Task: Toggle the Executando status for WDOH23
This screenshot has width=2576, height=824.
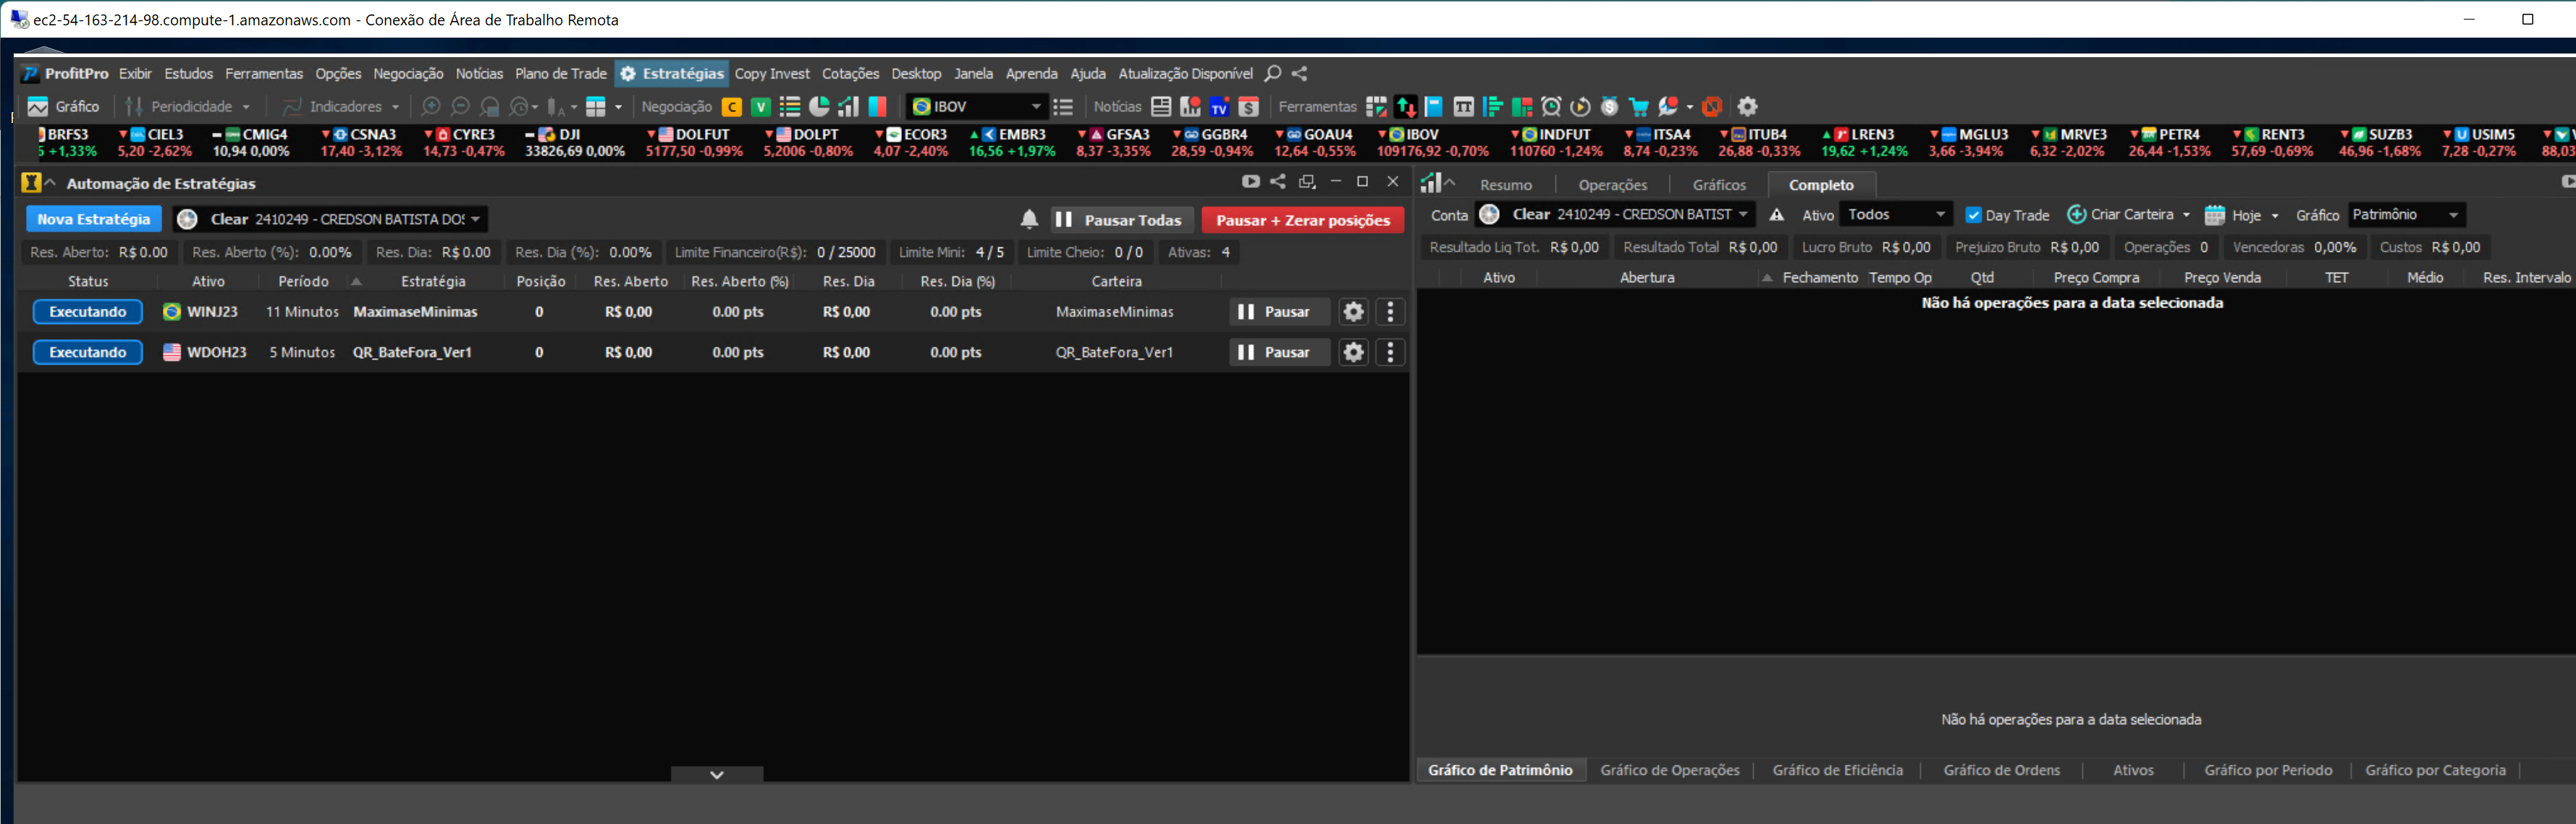Action: coord(88,352)
